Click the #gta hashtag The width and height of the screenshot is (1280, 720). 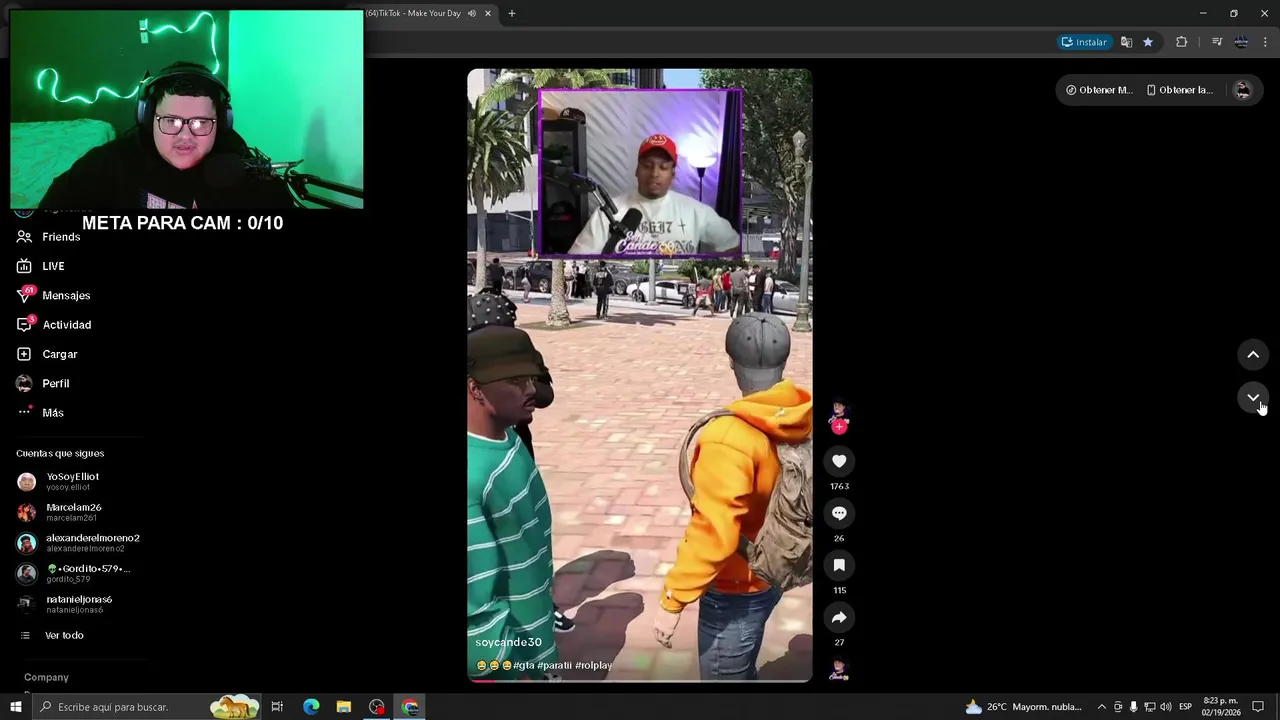(523, 665)
